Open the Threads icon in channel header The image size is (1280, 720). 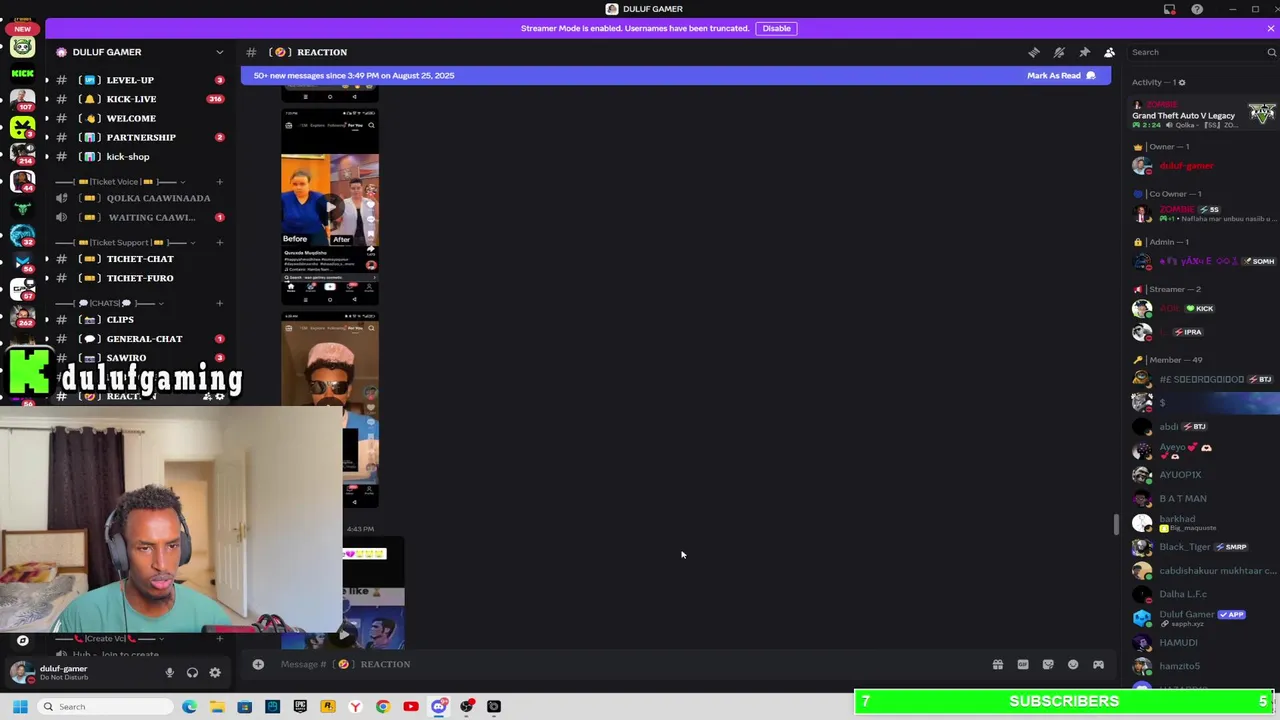point(1034,52)
